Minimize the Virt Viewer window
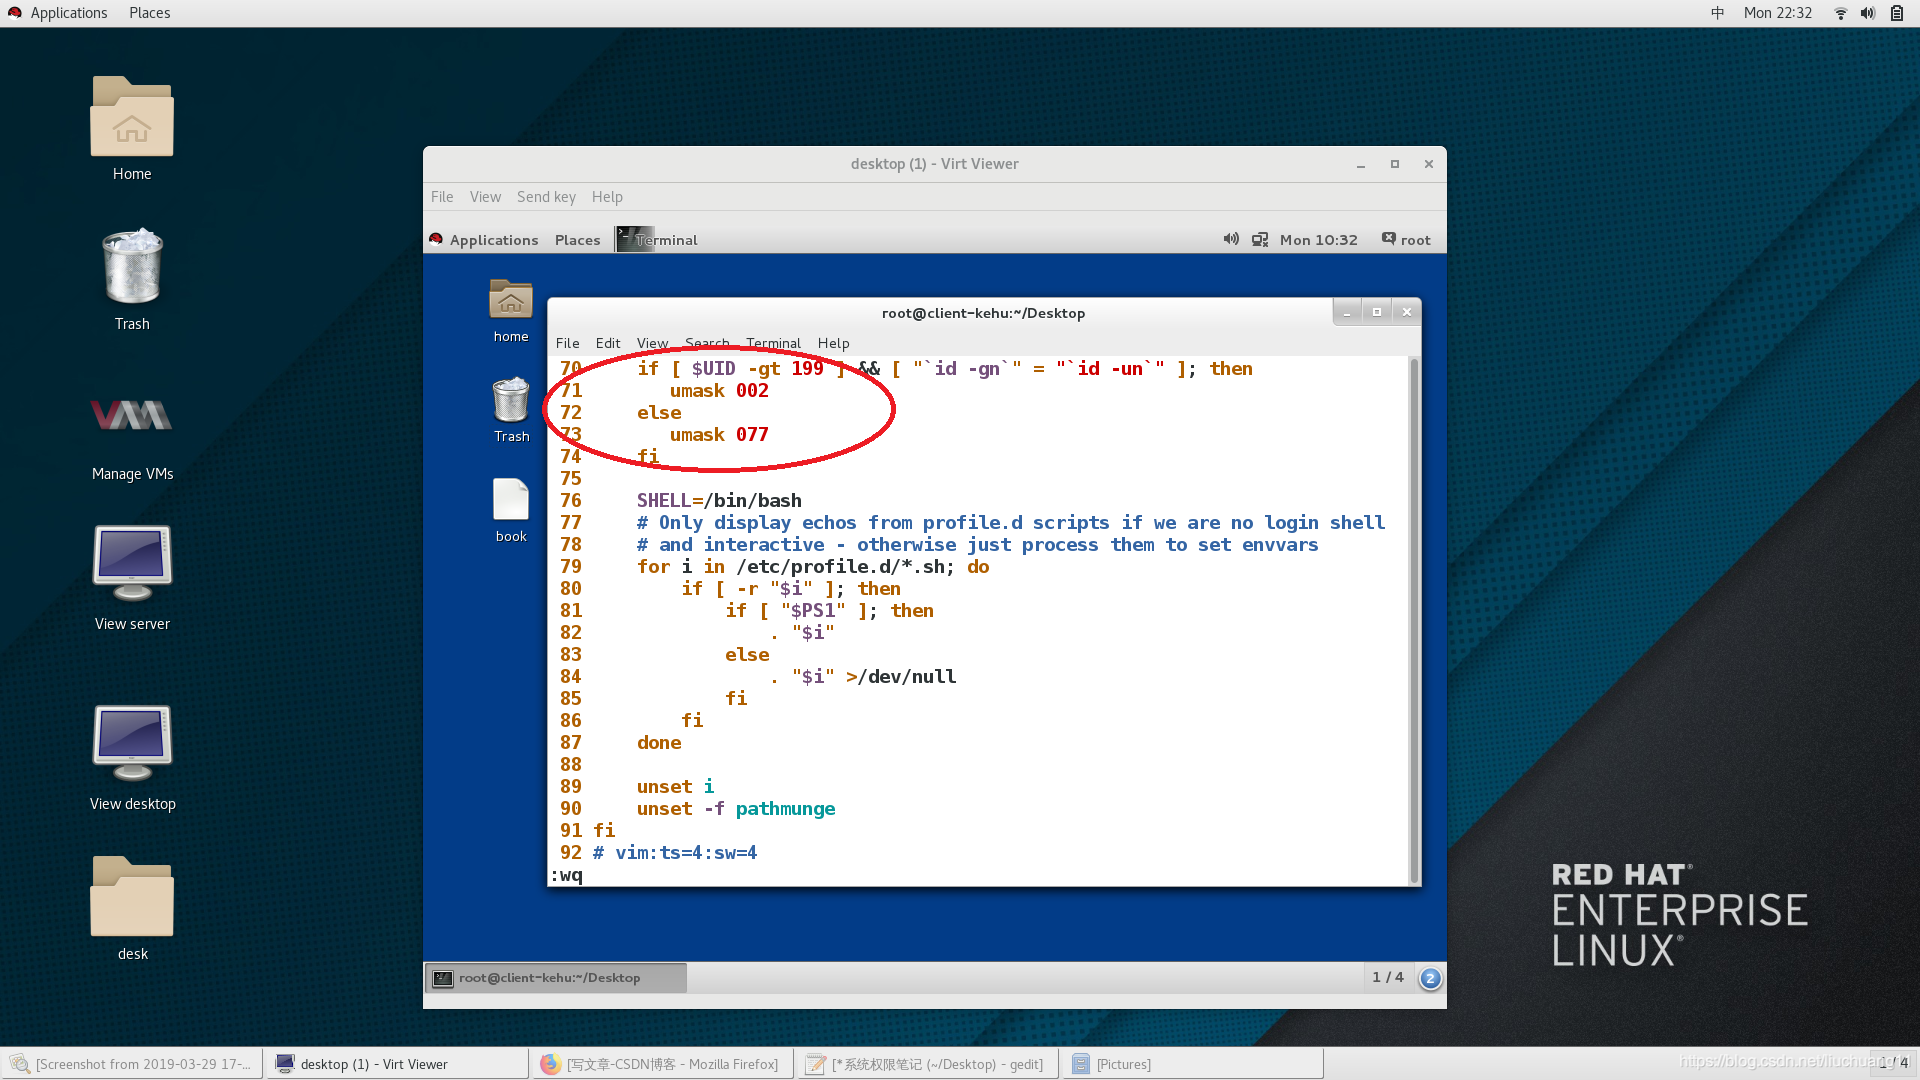Screen dimensions: 1920x1080 pos(1361,165)
